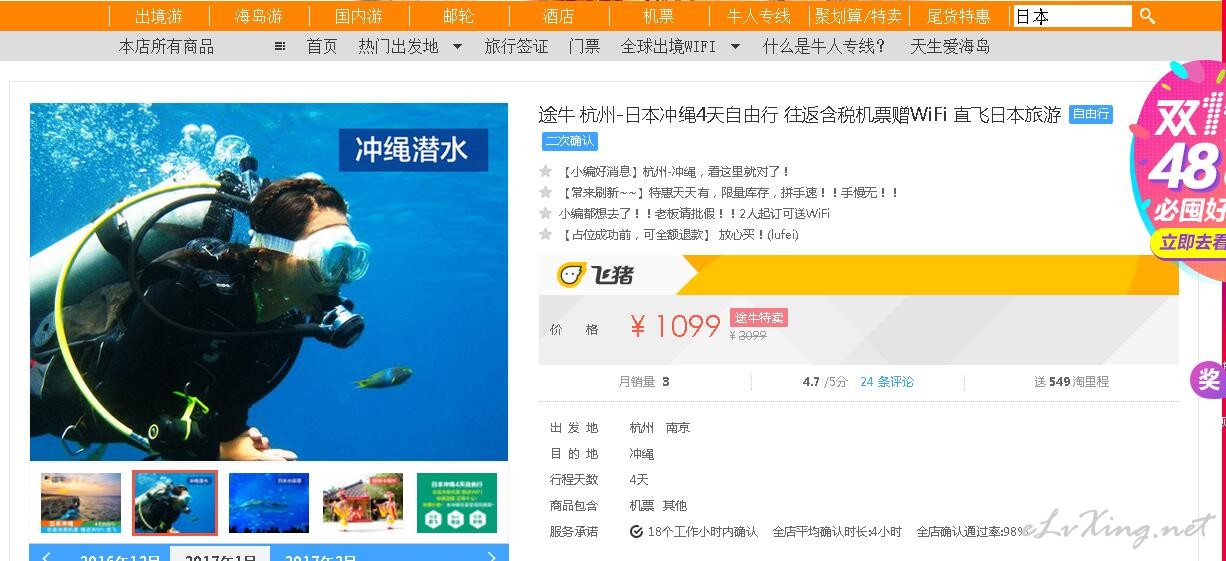Click the search field containing 日本

[1072, 16]
